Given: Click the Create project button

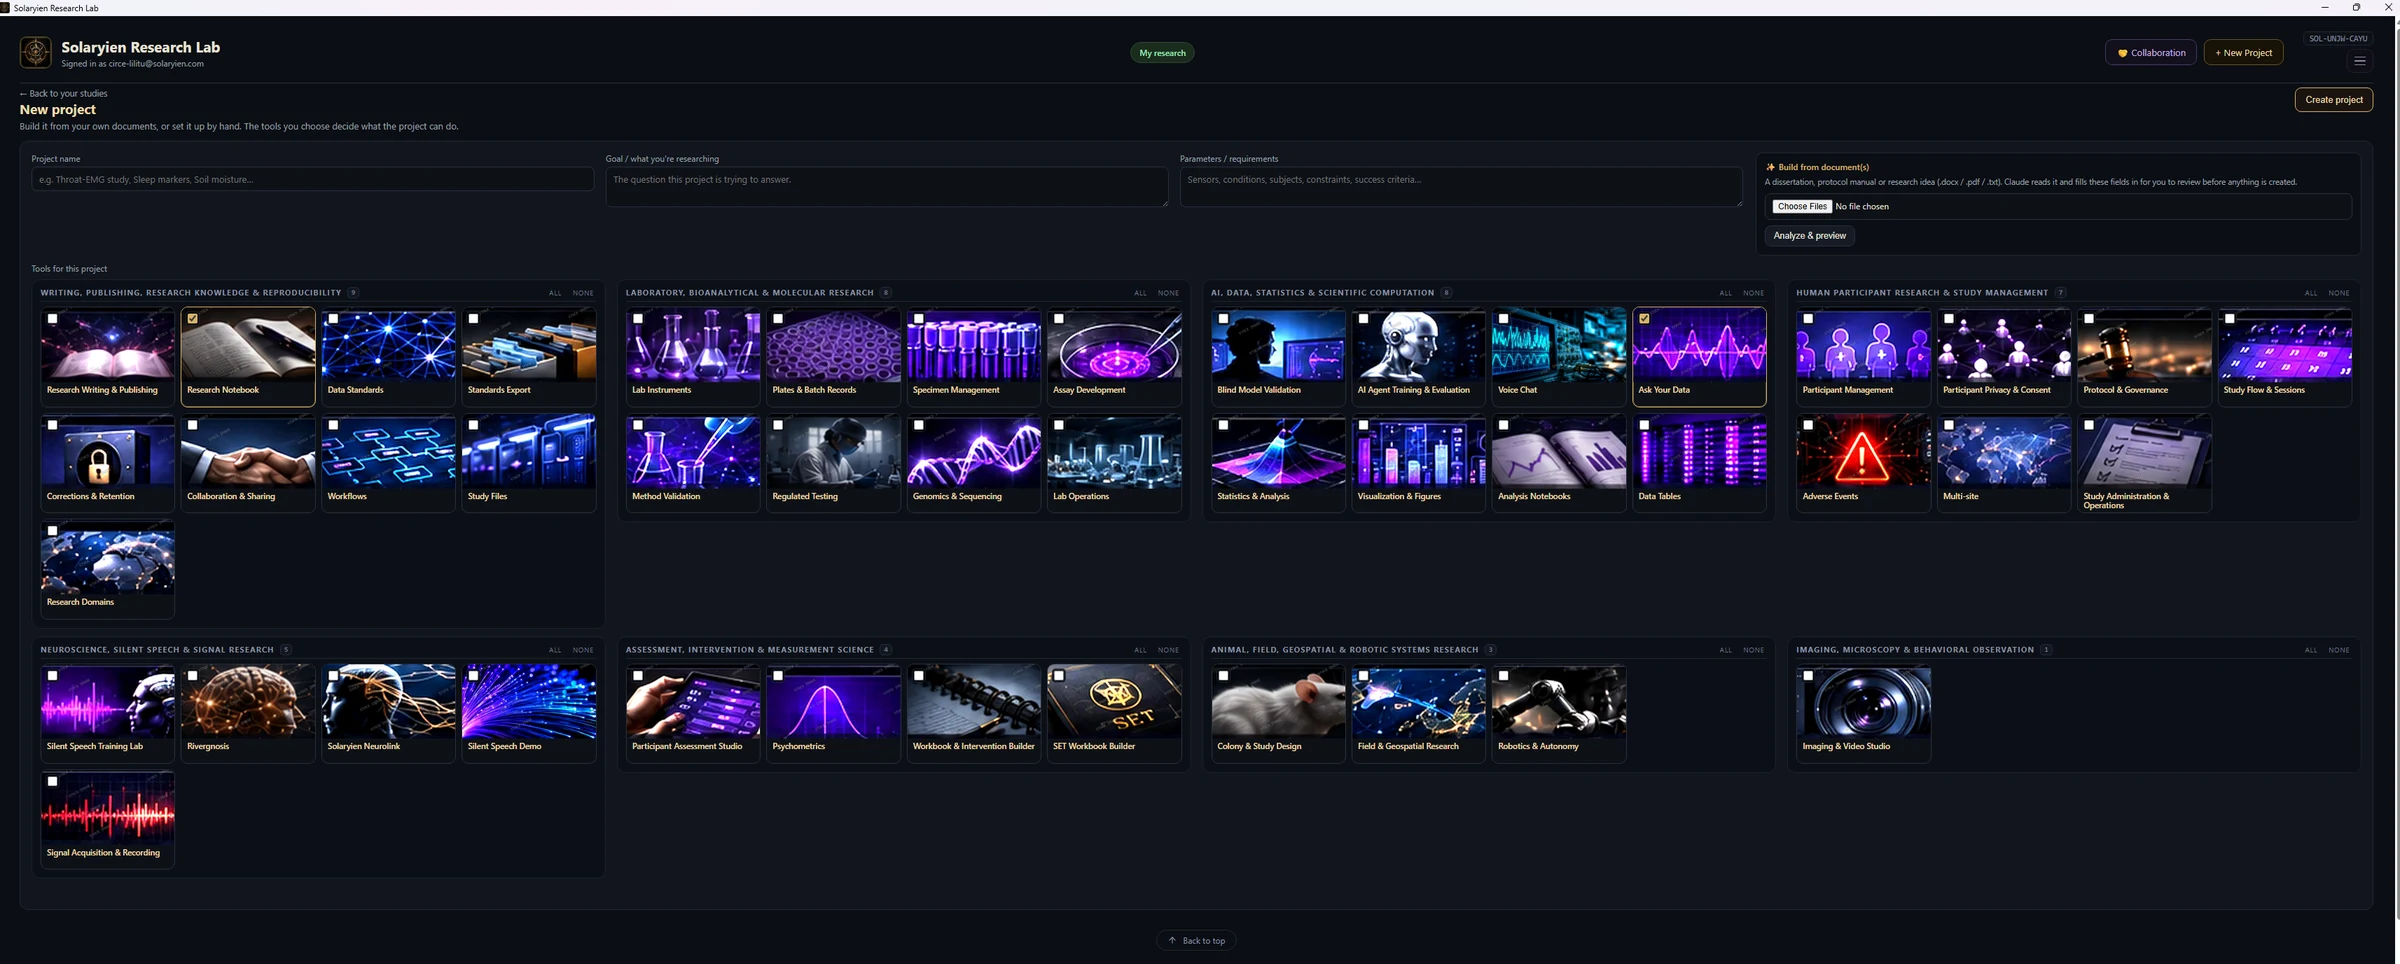Looking at the screenshot, I should tap(2333, 99).
